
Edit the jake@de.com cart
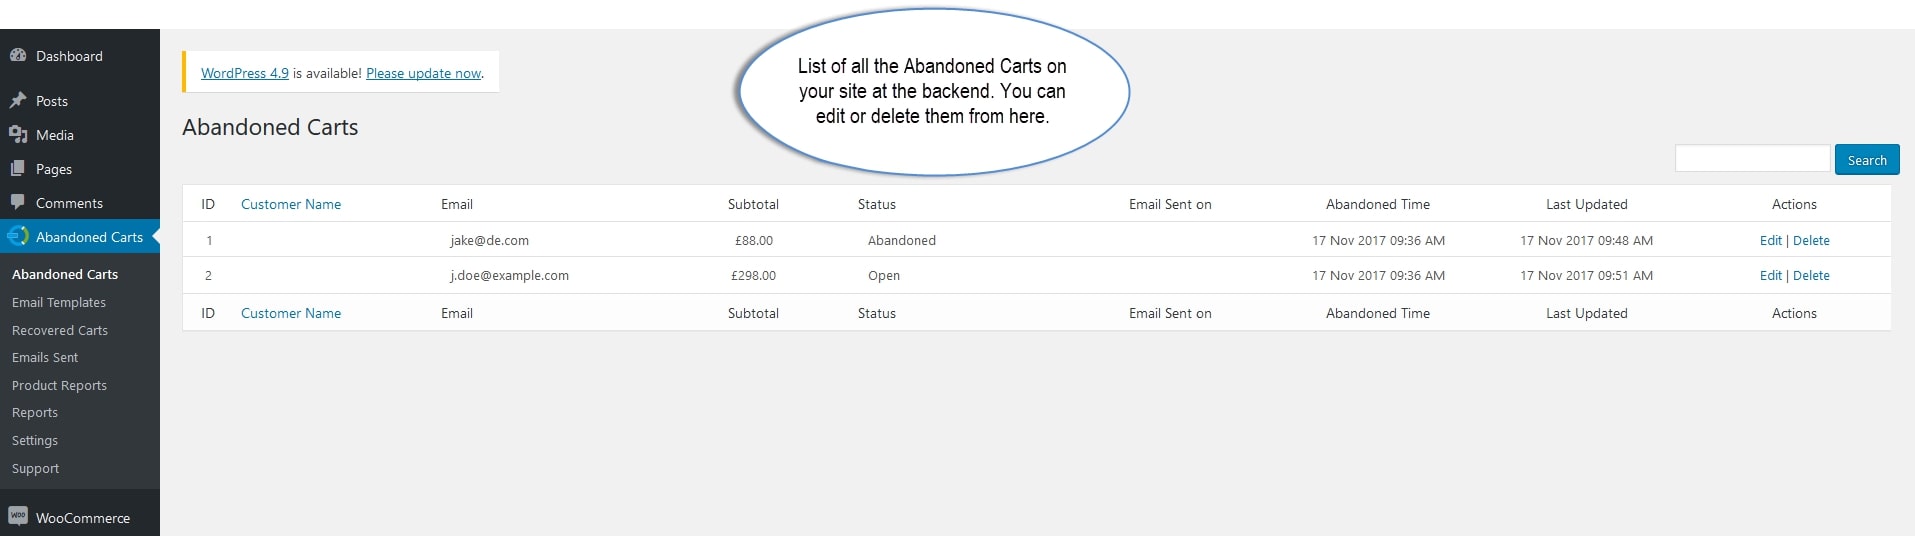coord(1770,240)
